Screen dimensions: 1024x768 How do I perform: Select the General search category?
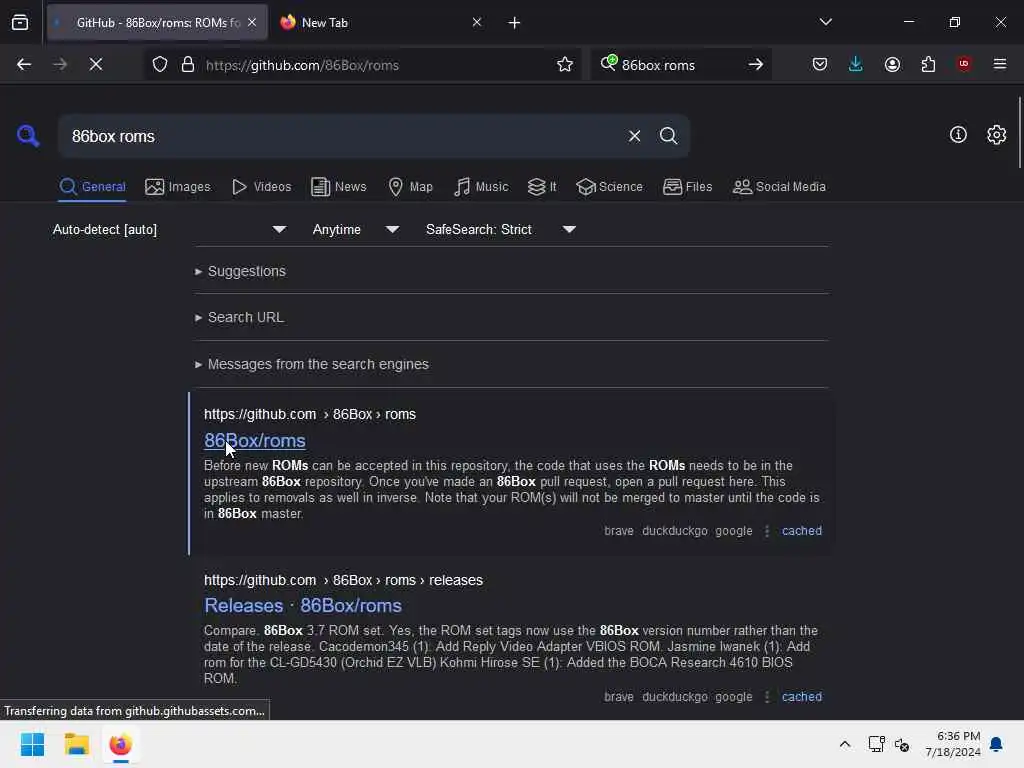coord(93,187)
